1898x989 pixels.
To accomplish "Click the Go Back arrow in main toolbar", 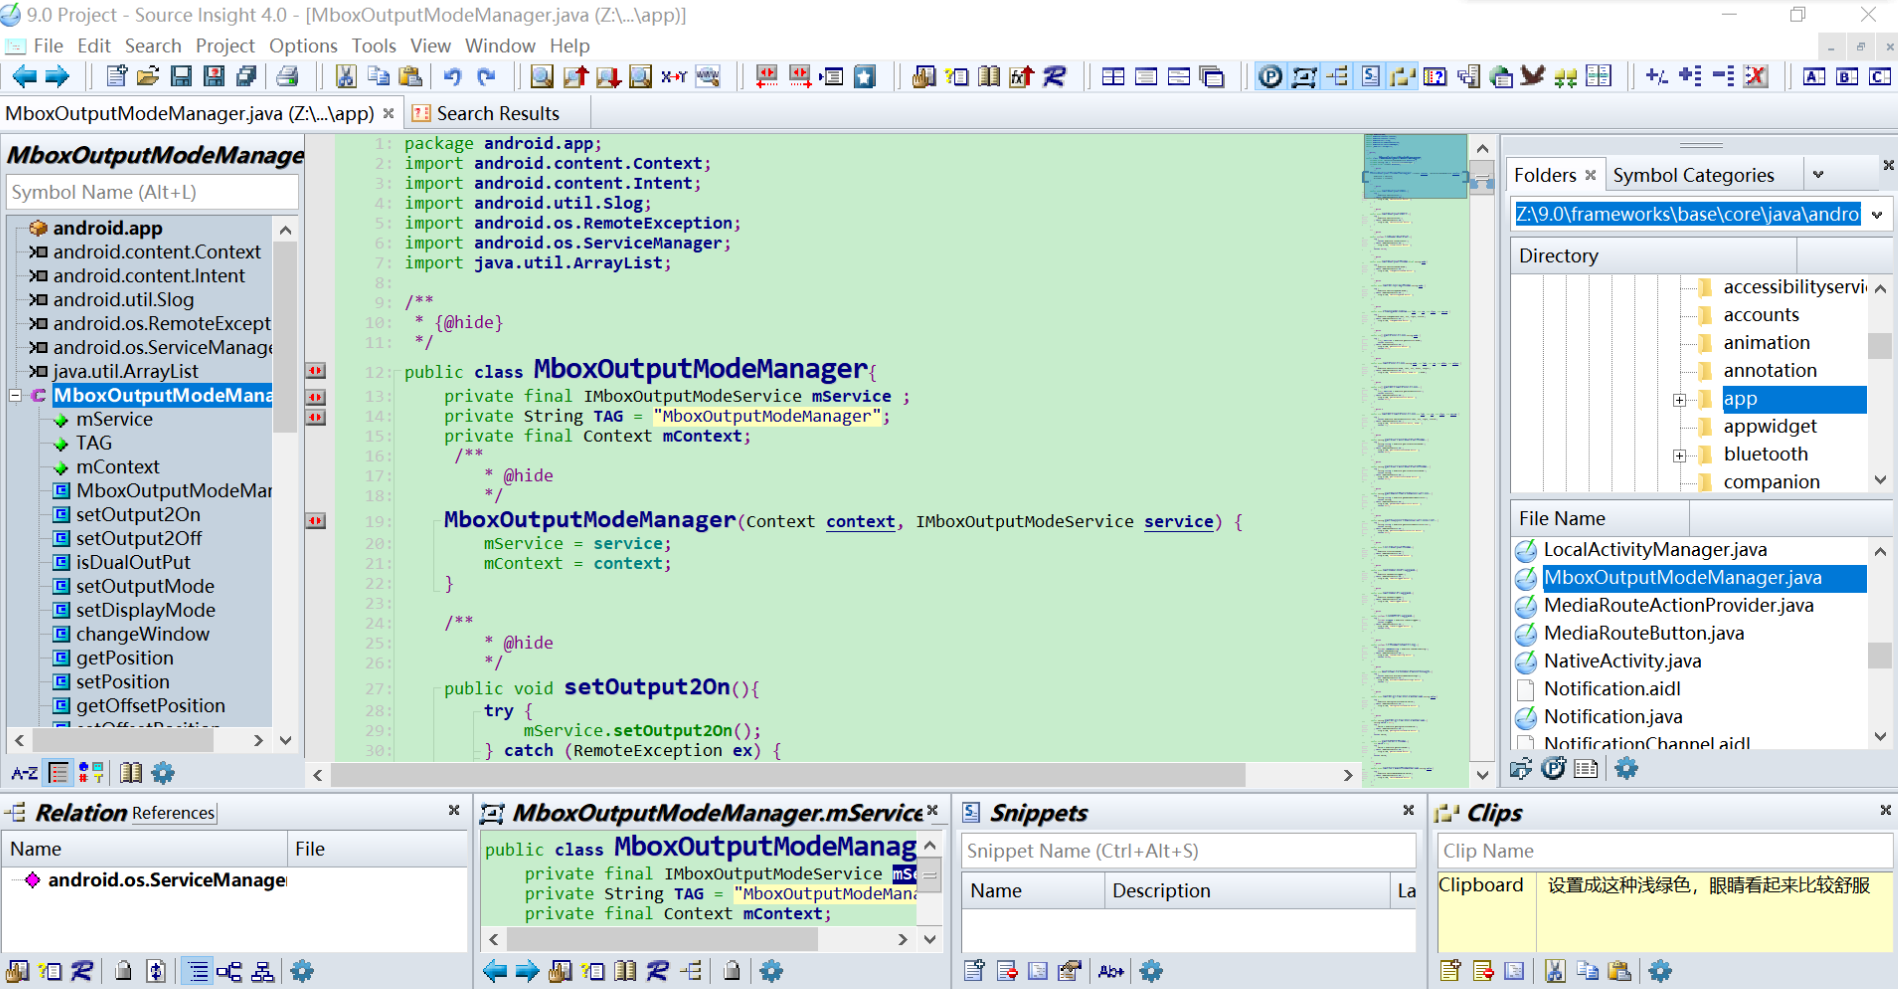I will pyautogui.click(x=24, y=76).
